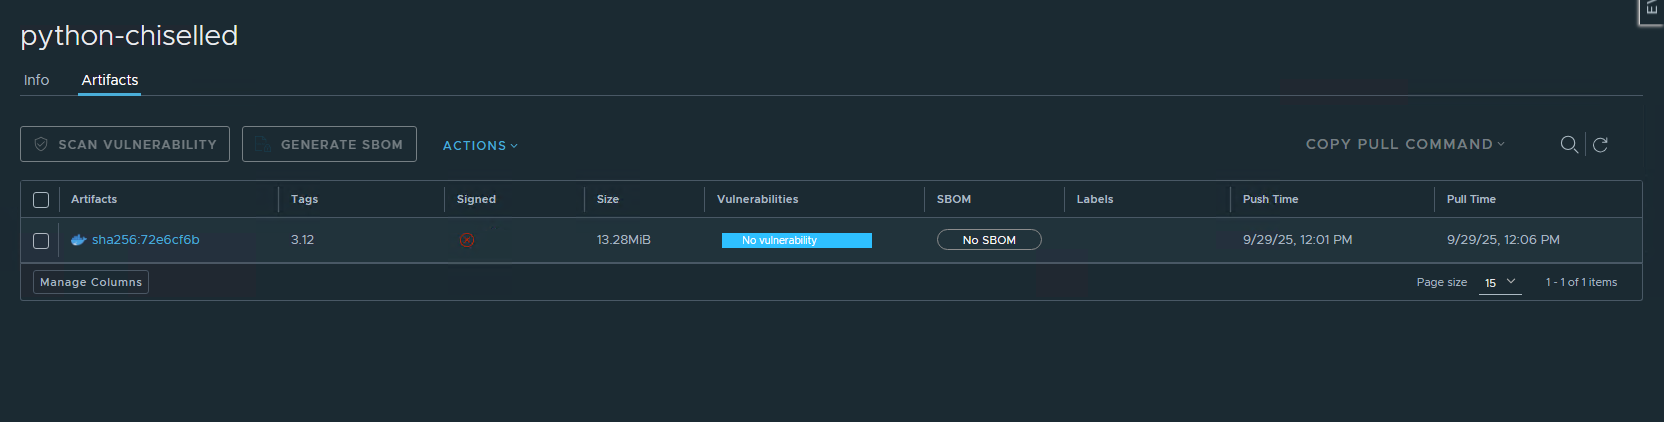Image resolution: width=1664 pixels, height=422 pixels.
Task: Click the SBOM file icon in Generate SBOM
Action: tap(262, 145)
